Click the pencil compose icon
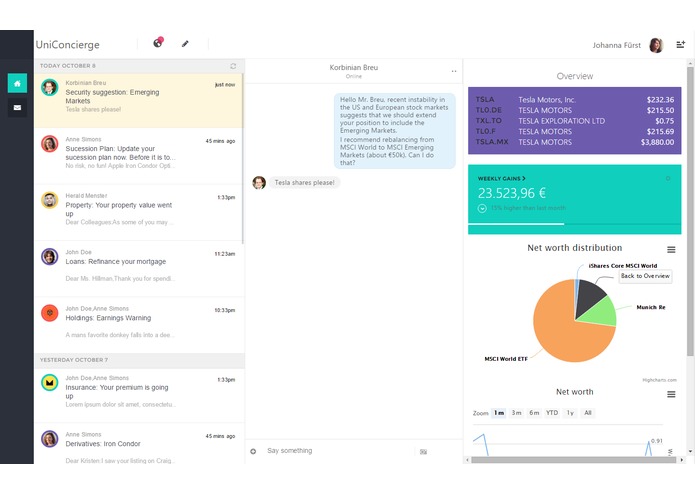695x494 pixels. (185, 43)
